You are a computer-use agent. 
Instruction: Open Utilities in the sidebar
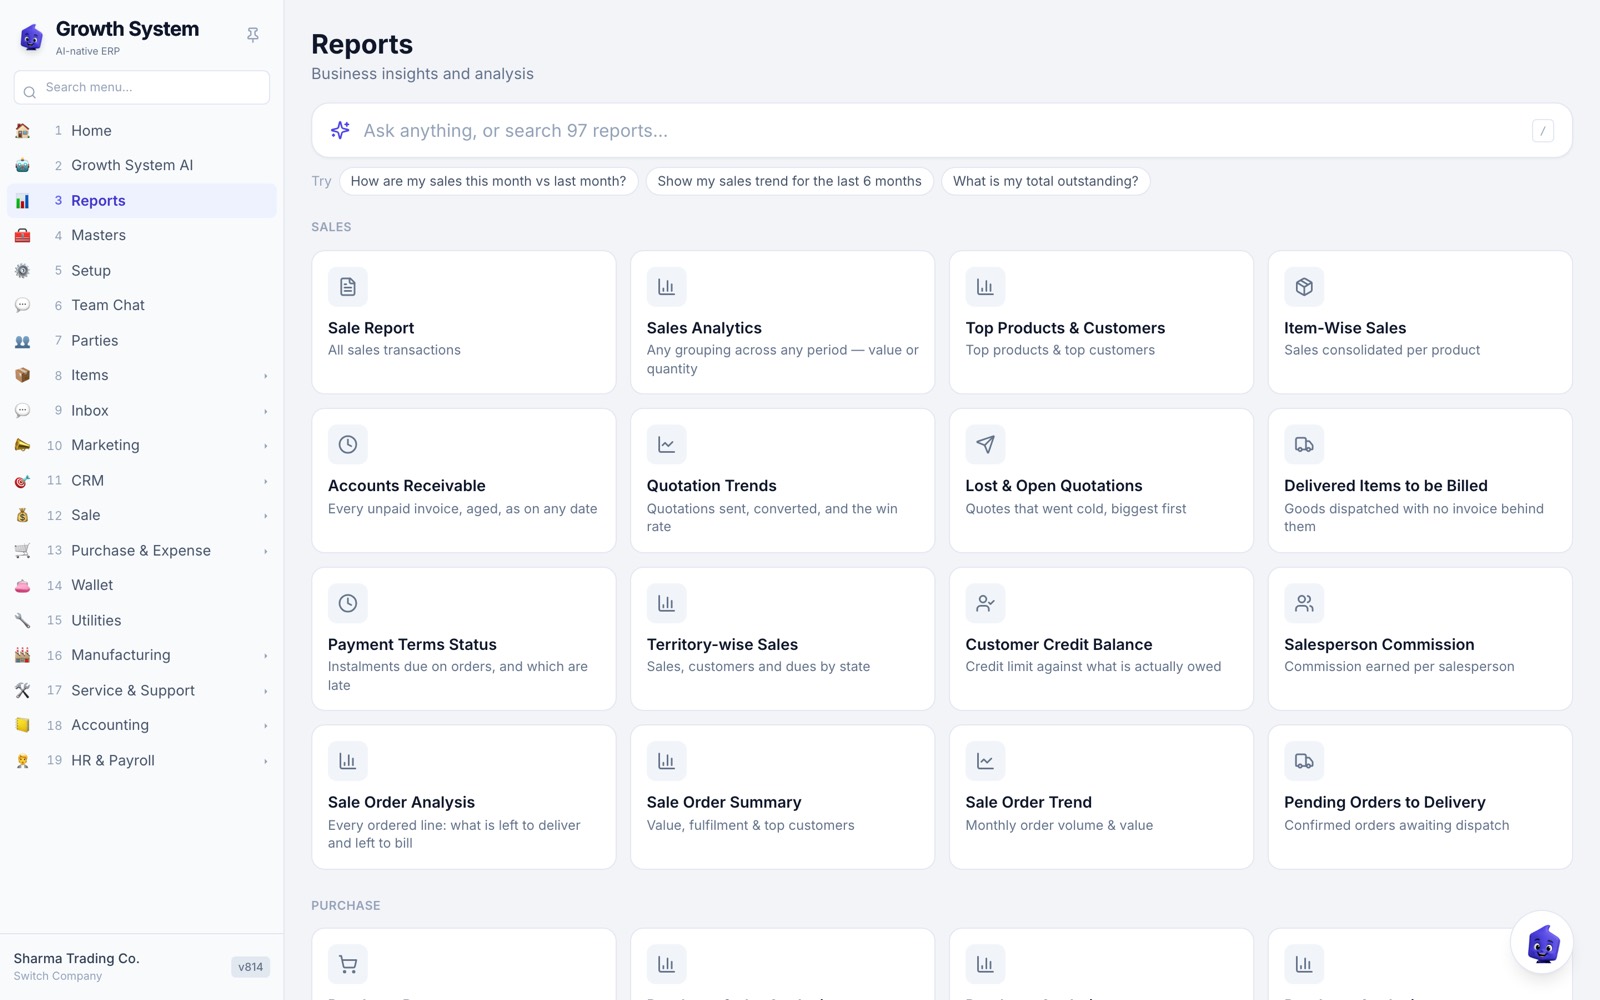(x=142, y=620)
